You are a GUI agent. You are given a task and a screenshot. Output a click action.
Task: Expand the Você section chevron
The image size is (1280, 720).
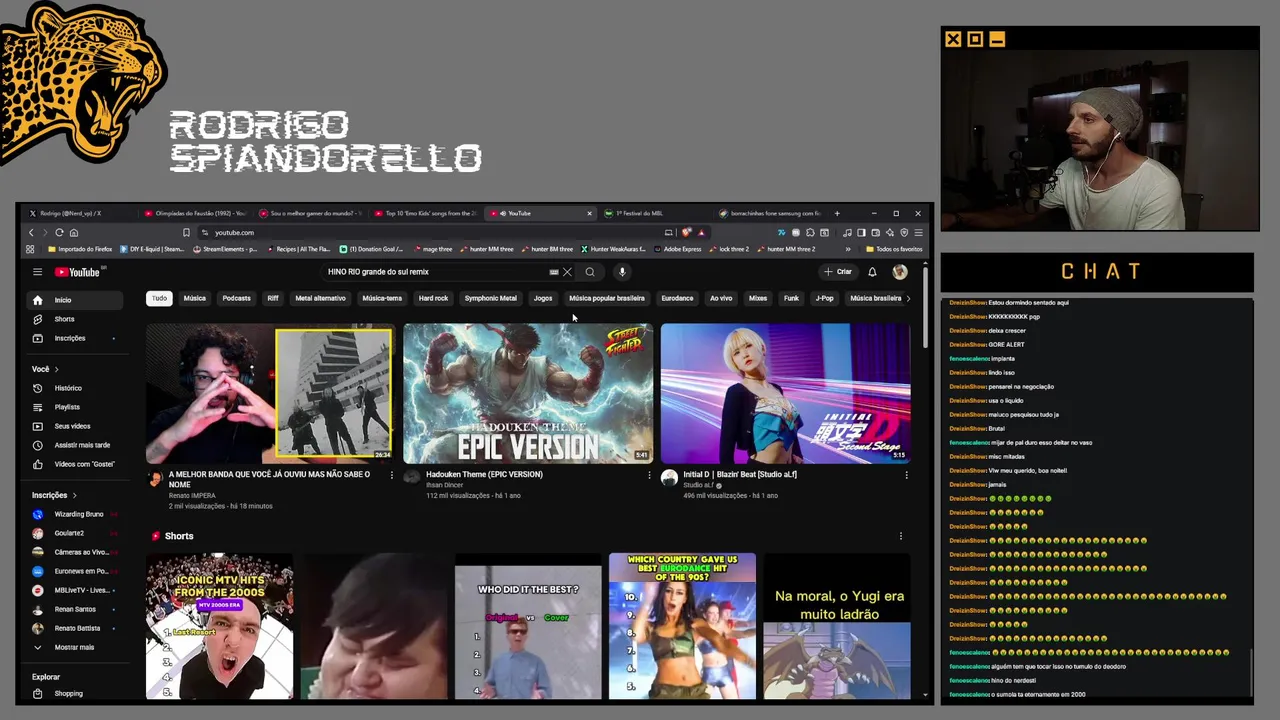pyautogui.click(x=57, y=369)
